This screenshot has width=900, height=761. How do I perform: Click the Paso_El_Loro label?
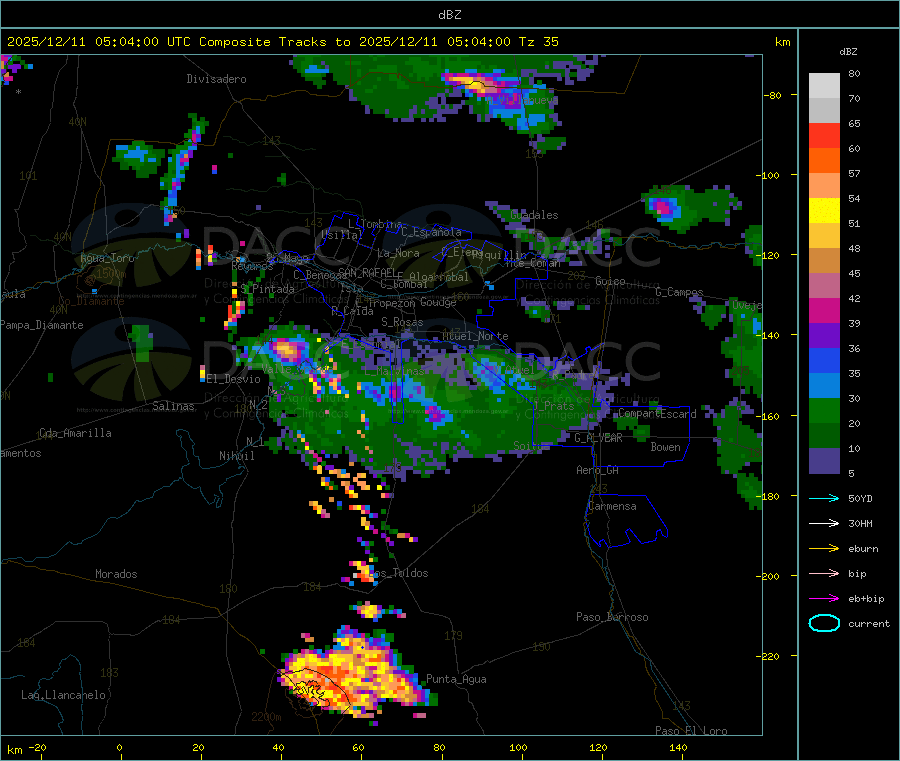coord(691,731)
